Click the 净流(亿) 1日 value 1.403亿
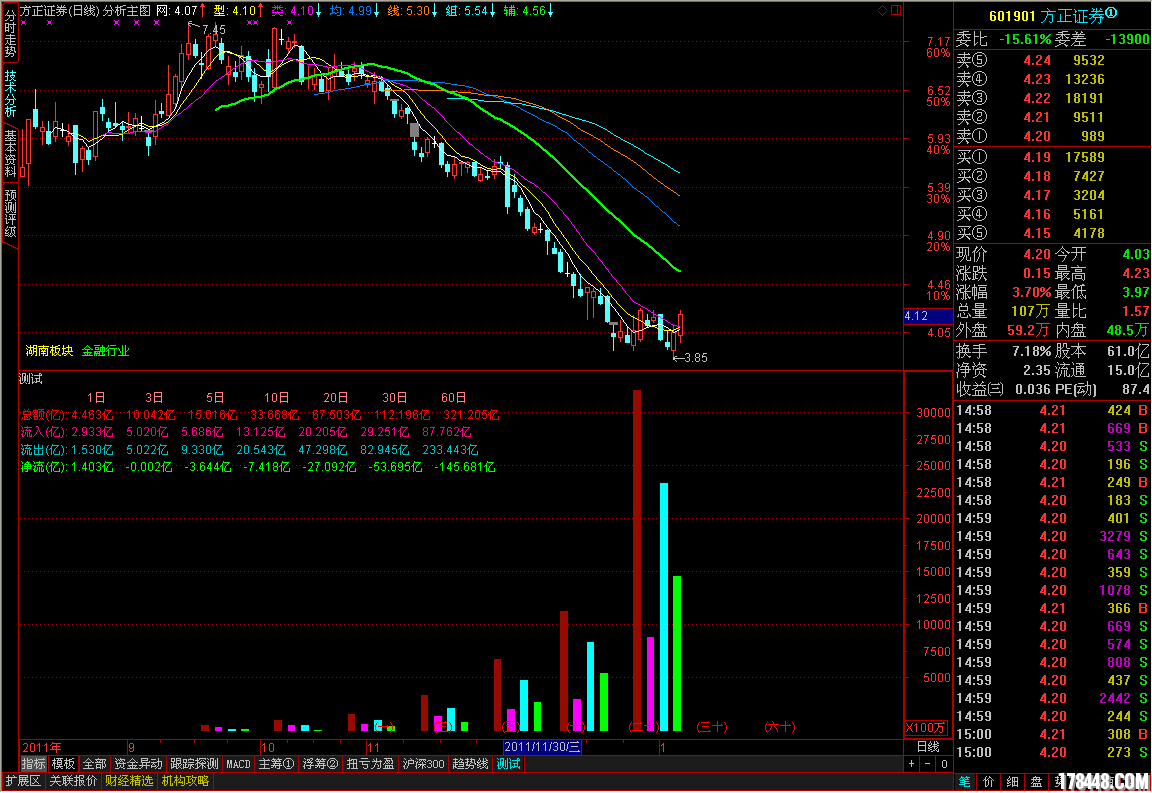The image size is (1152, 793). [x=92, y=467]
